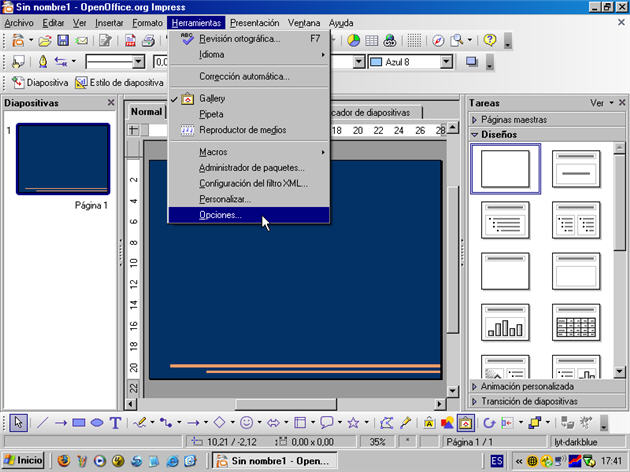Click the Diapositiva button
The width and height of the screenshot is (630, 472).
point(39,82)
